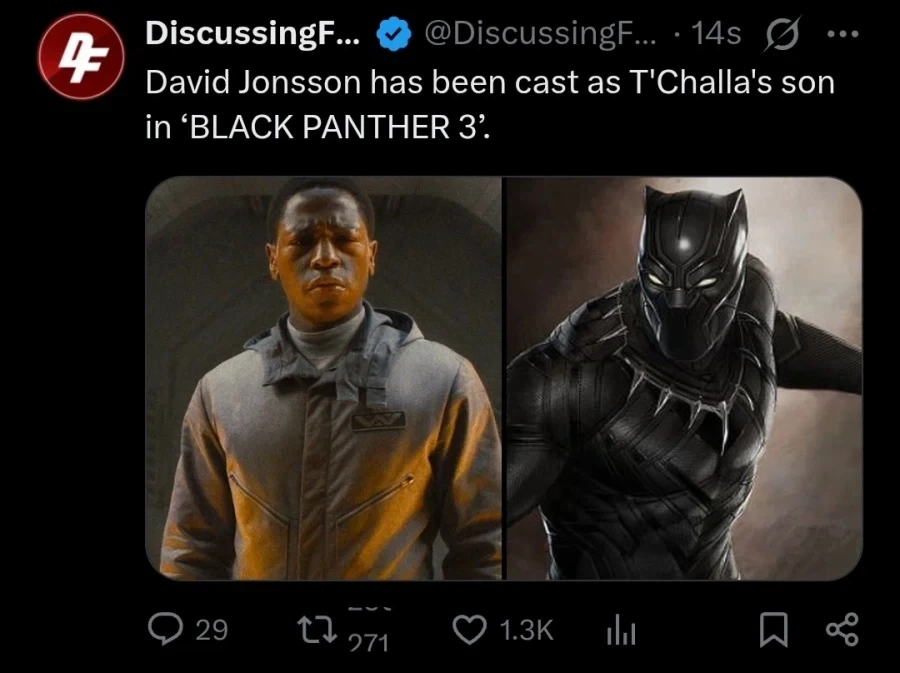The image size is (900, 673).
Task: Click the DiscussingF... display name
Action: point(253,33)
